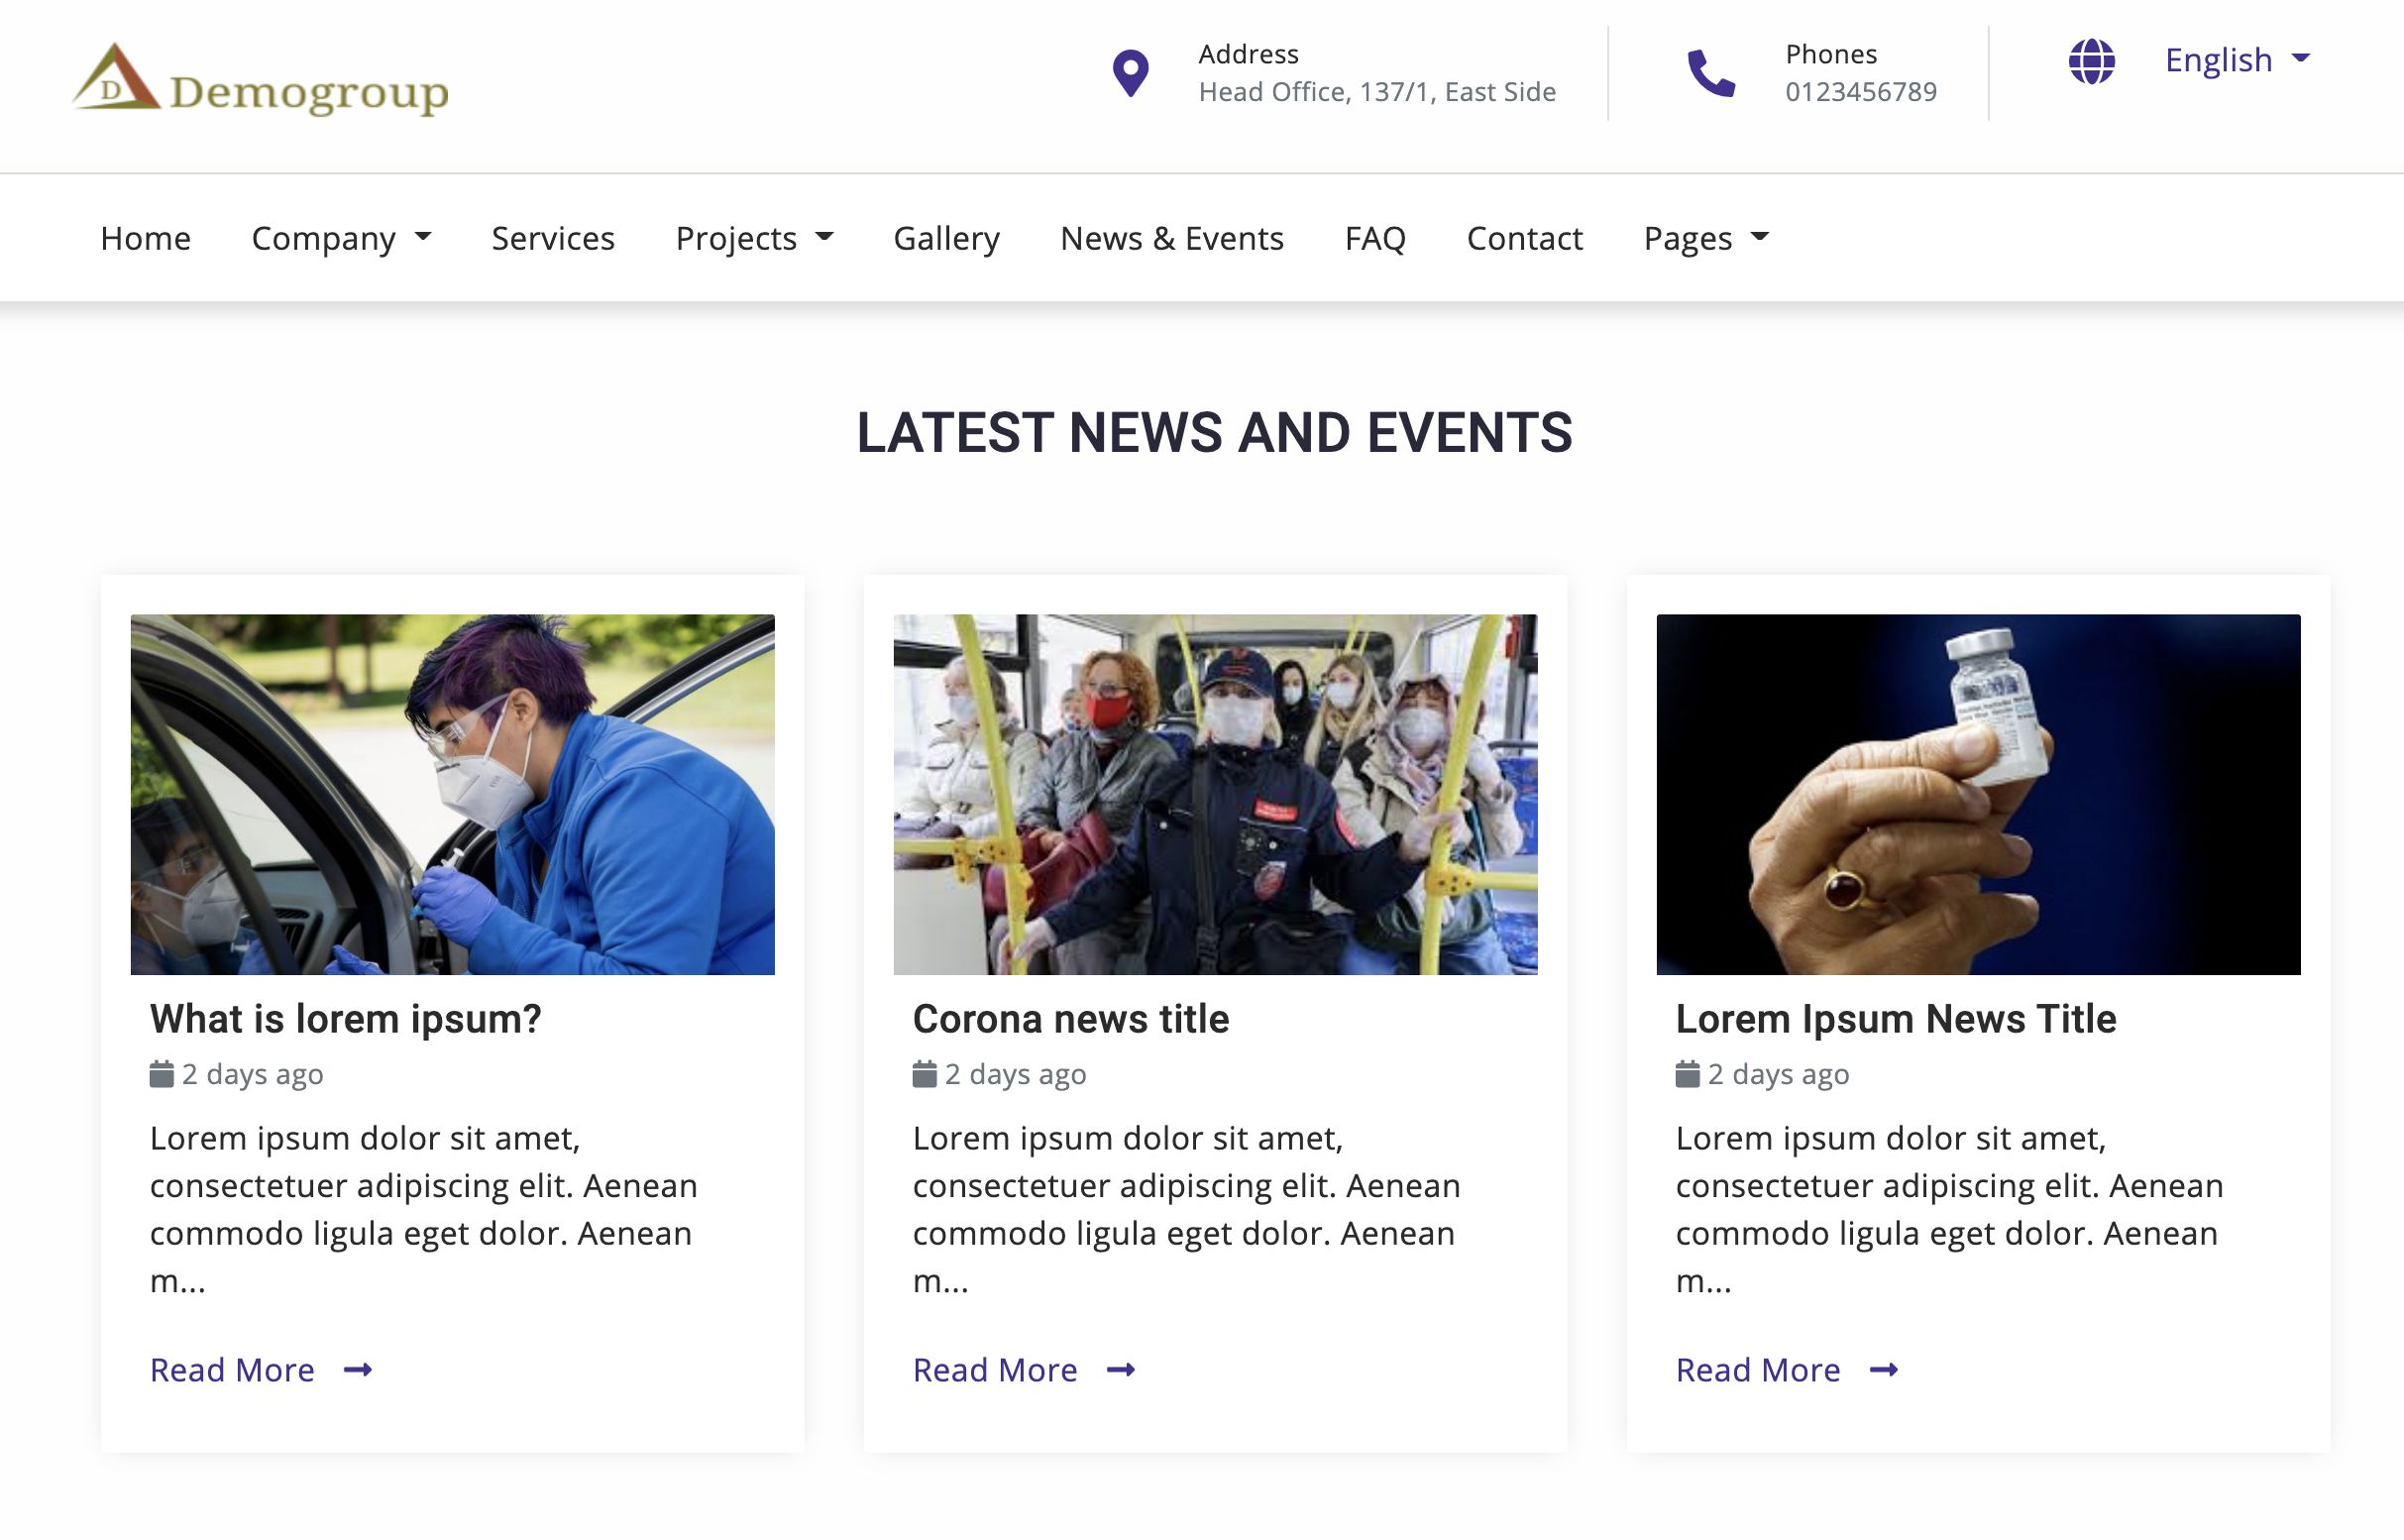This screenshot has height=1540, width=2404.
Task: Click the masked bus passengers photo
Action: 1215,794
